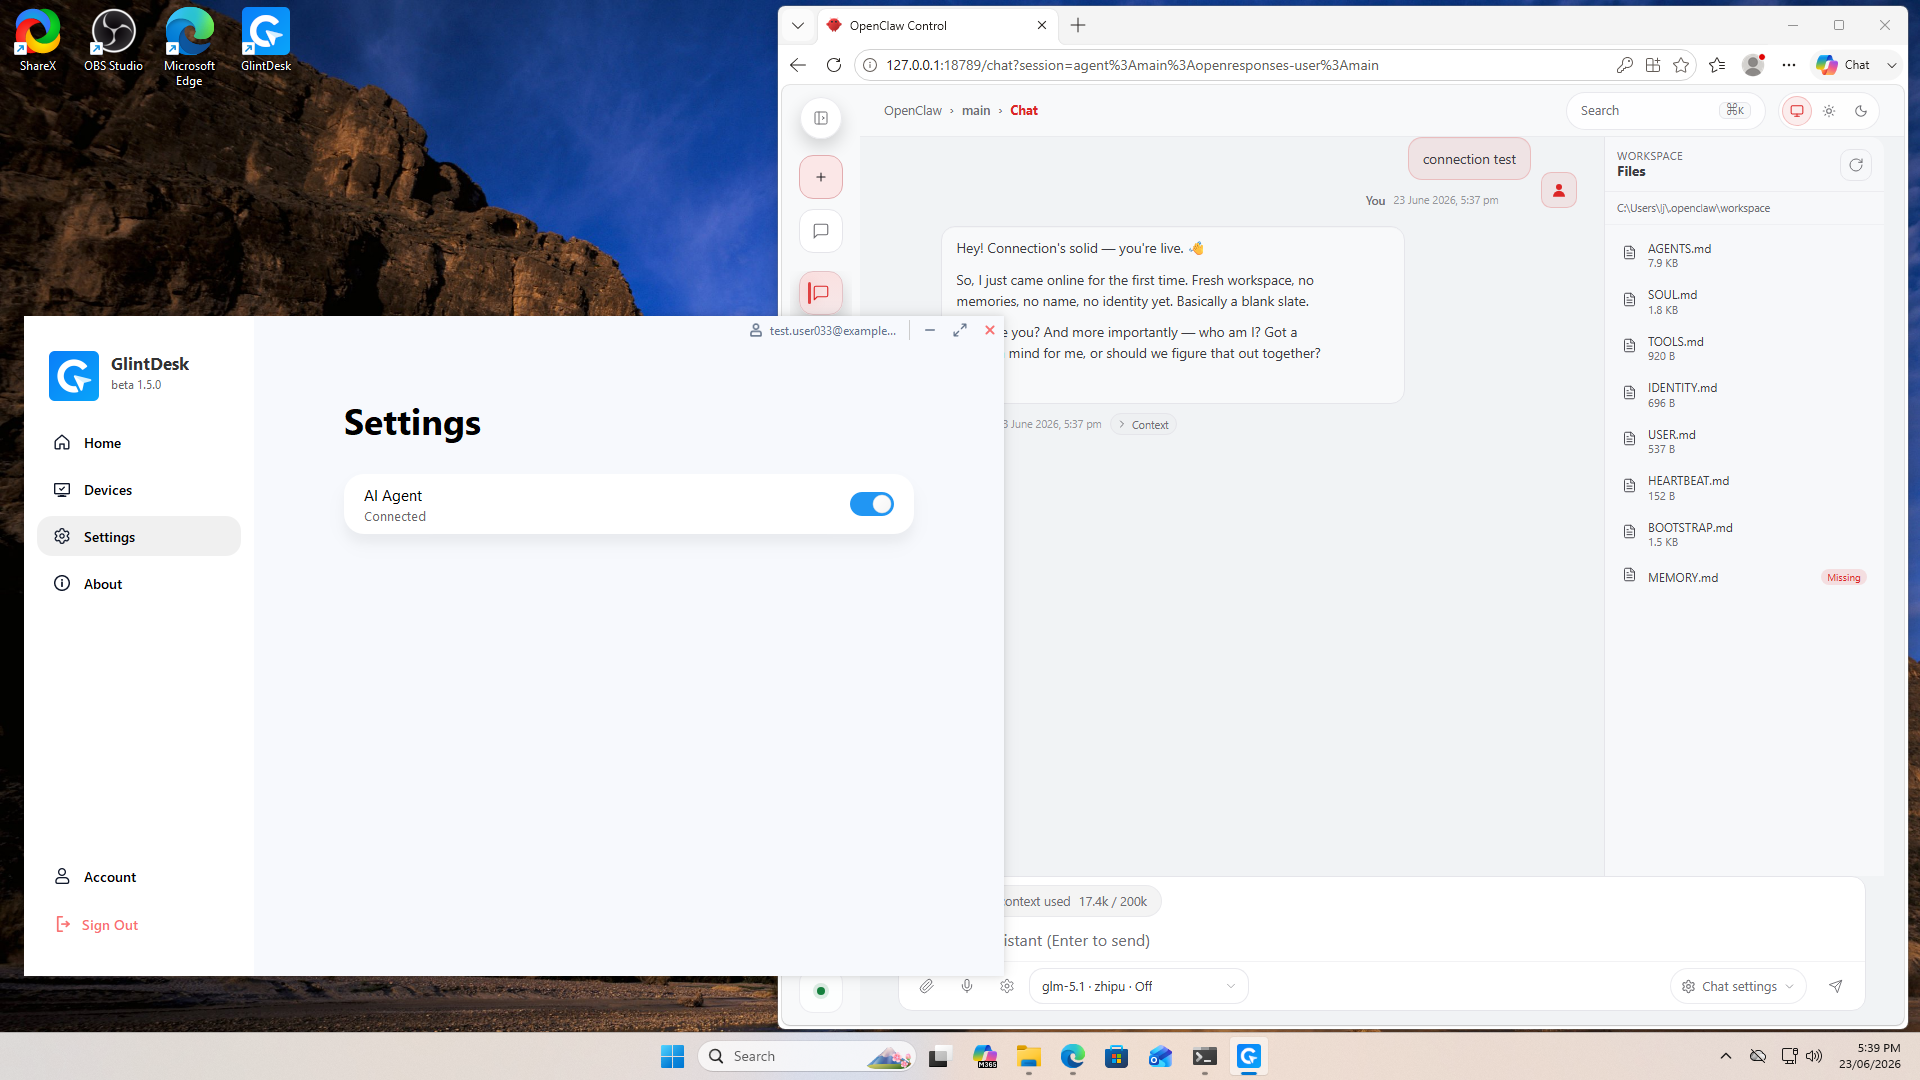Open TOOLS.md file

coord(1743,348)
